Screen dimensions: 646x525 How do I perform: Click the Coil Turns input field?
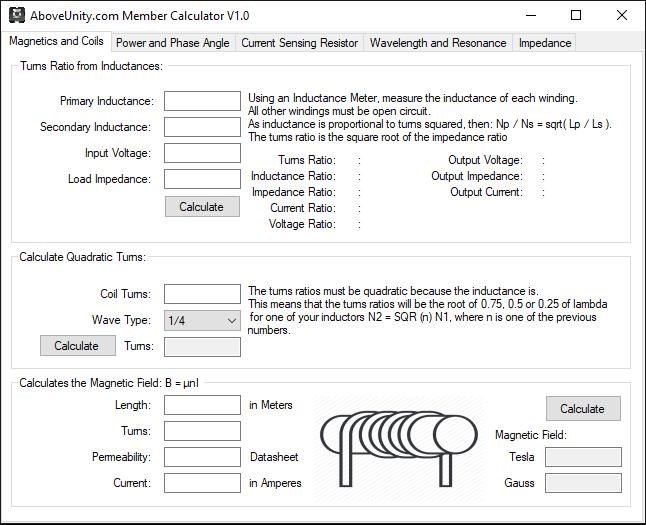click(x=202, y=294)
